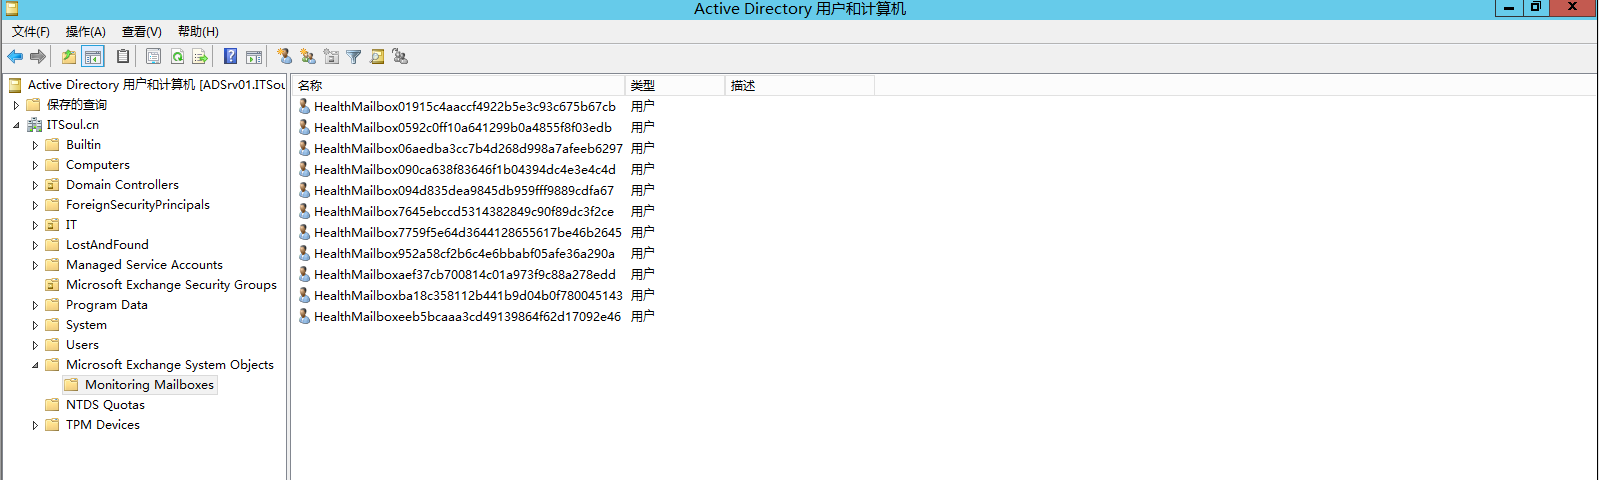Expand the LostAndFound container
Viewport: 1600px width, 480px height.
click(35, 245)
